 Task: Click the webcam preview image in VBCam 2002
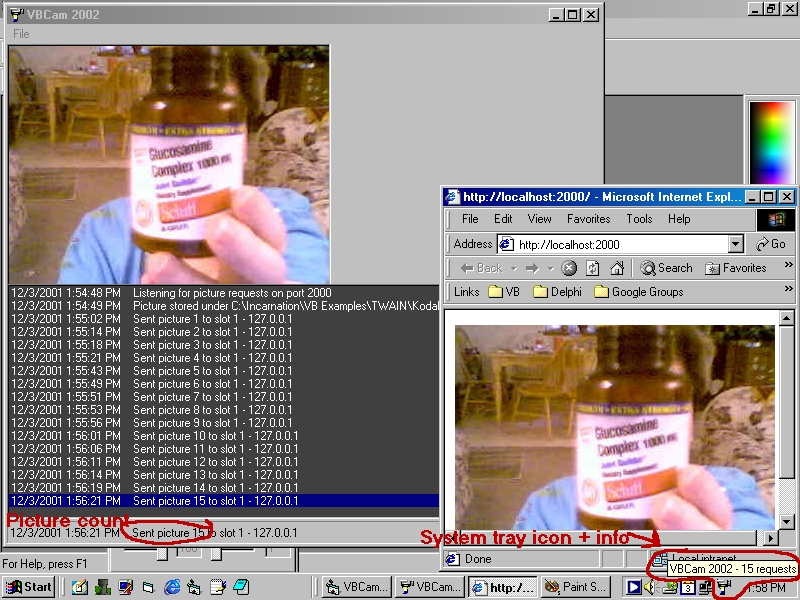coord(169,164)
